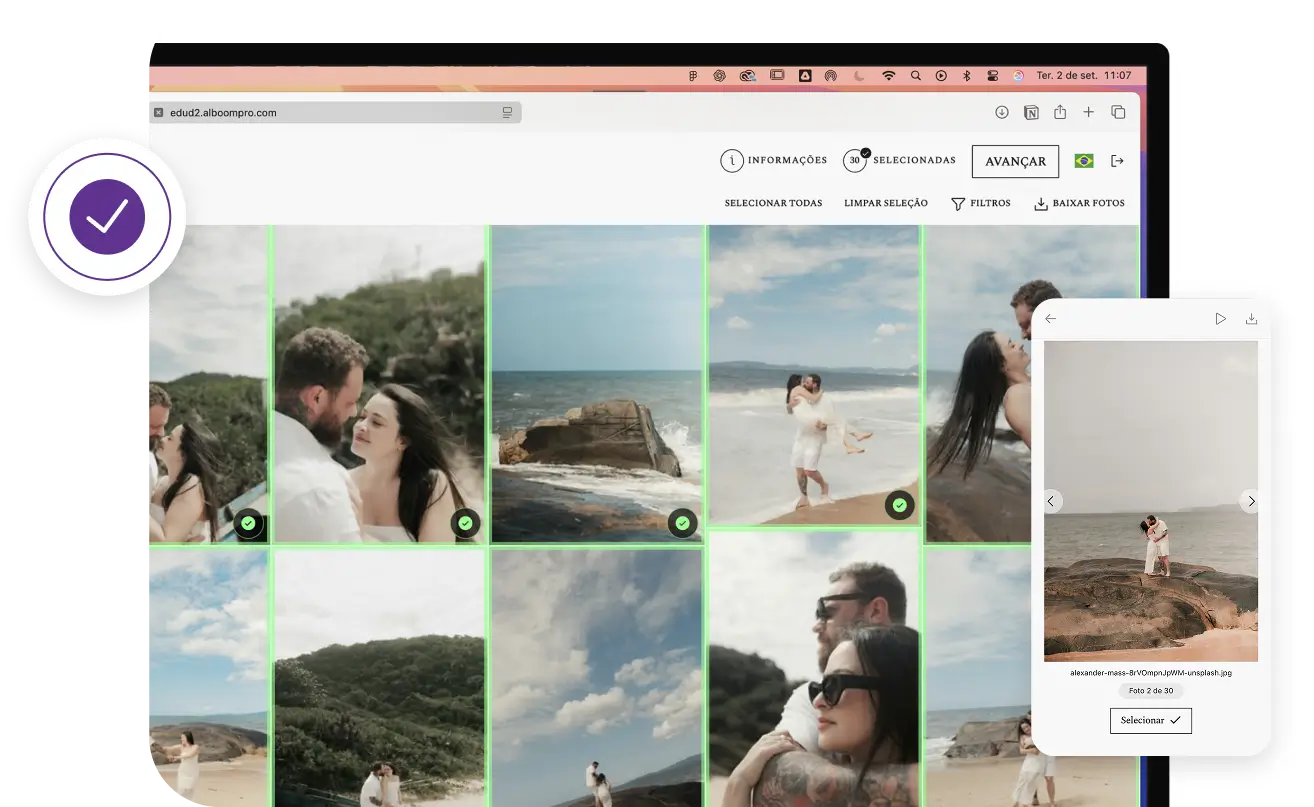Click the logout exit icon
Image resolution: width=1314 pixels, height=807 pixels.
click(x=1118, y=161)
